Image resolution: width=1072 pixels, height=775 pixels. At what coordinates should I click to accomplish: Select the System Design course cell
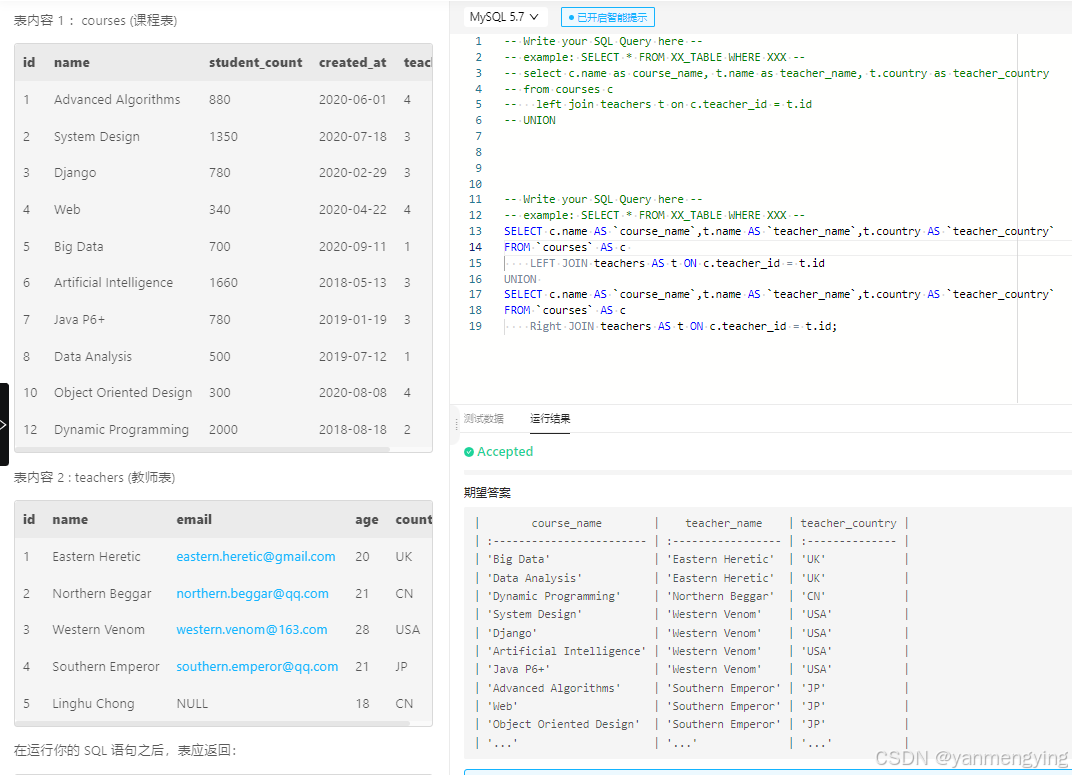point(96,137)
